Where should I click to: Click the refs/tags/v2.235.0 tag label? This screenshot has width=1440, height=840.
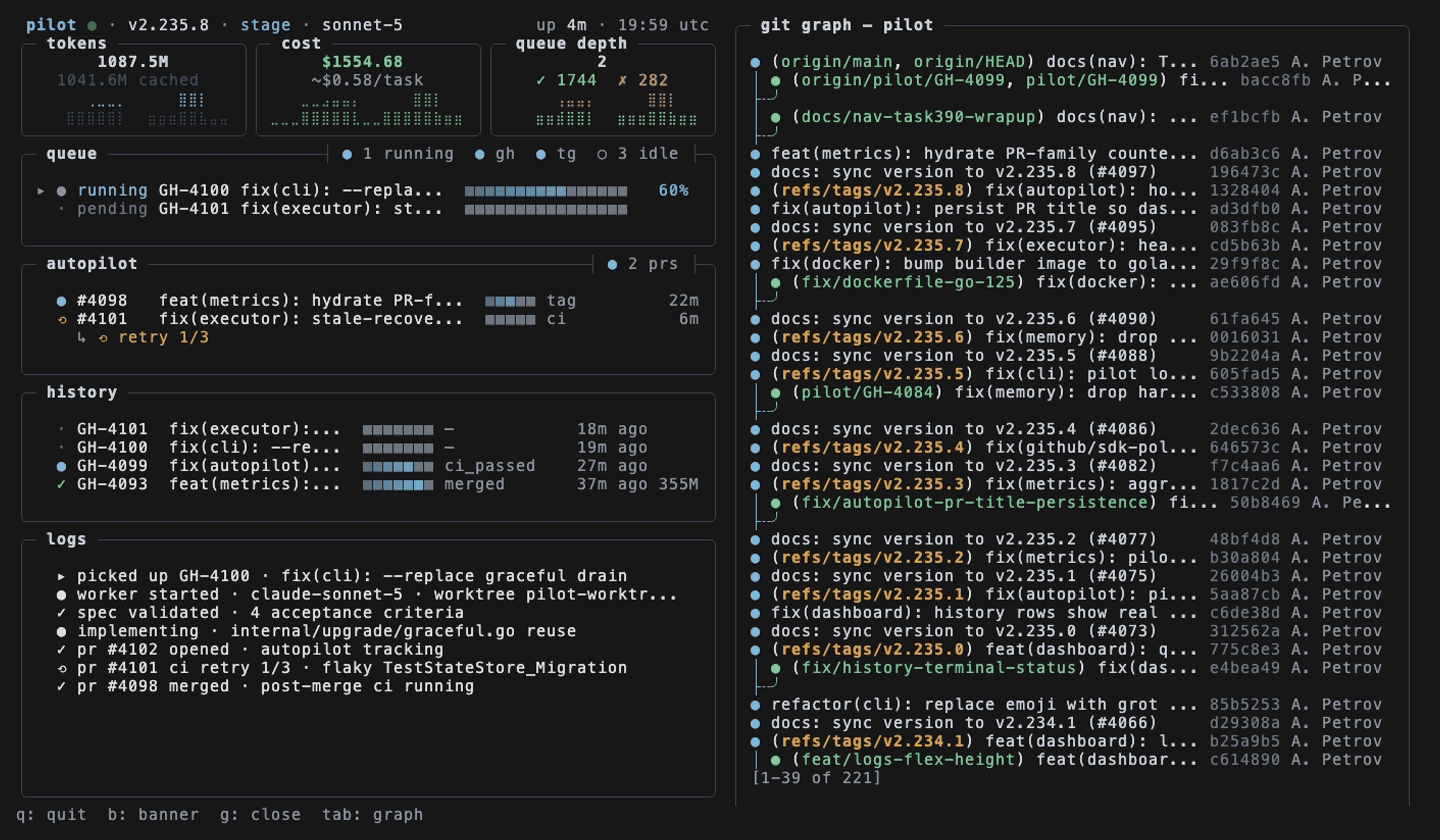[873, 650]
